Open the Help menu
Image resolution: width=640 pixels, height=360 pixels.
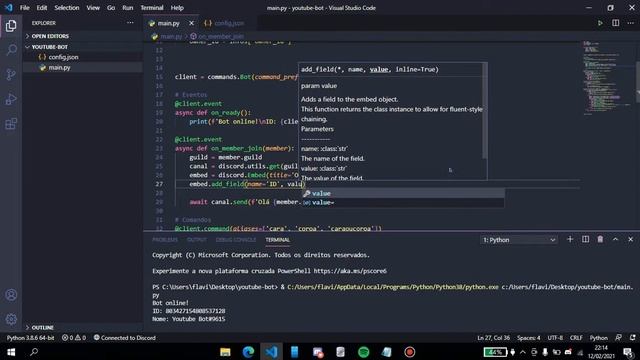click(x=177, y=8)
